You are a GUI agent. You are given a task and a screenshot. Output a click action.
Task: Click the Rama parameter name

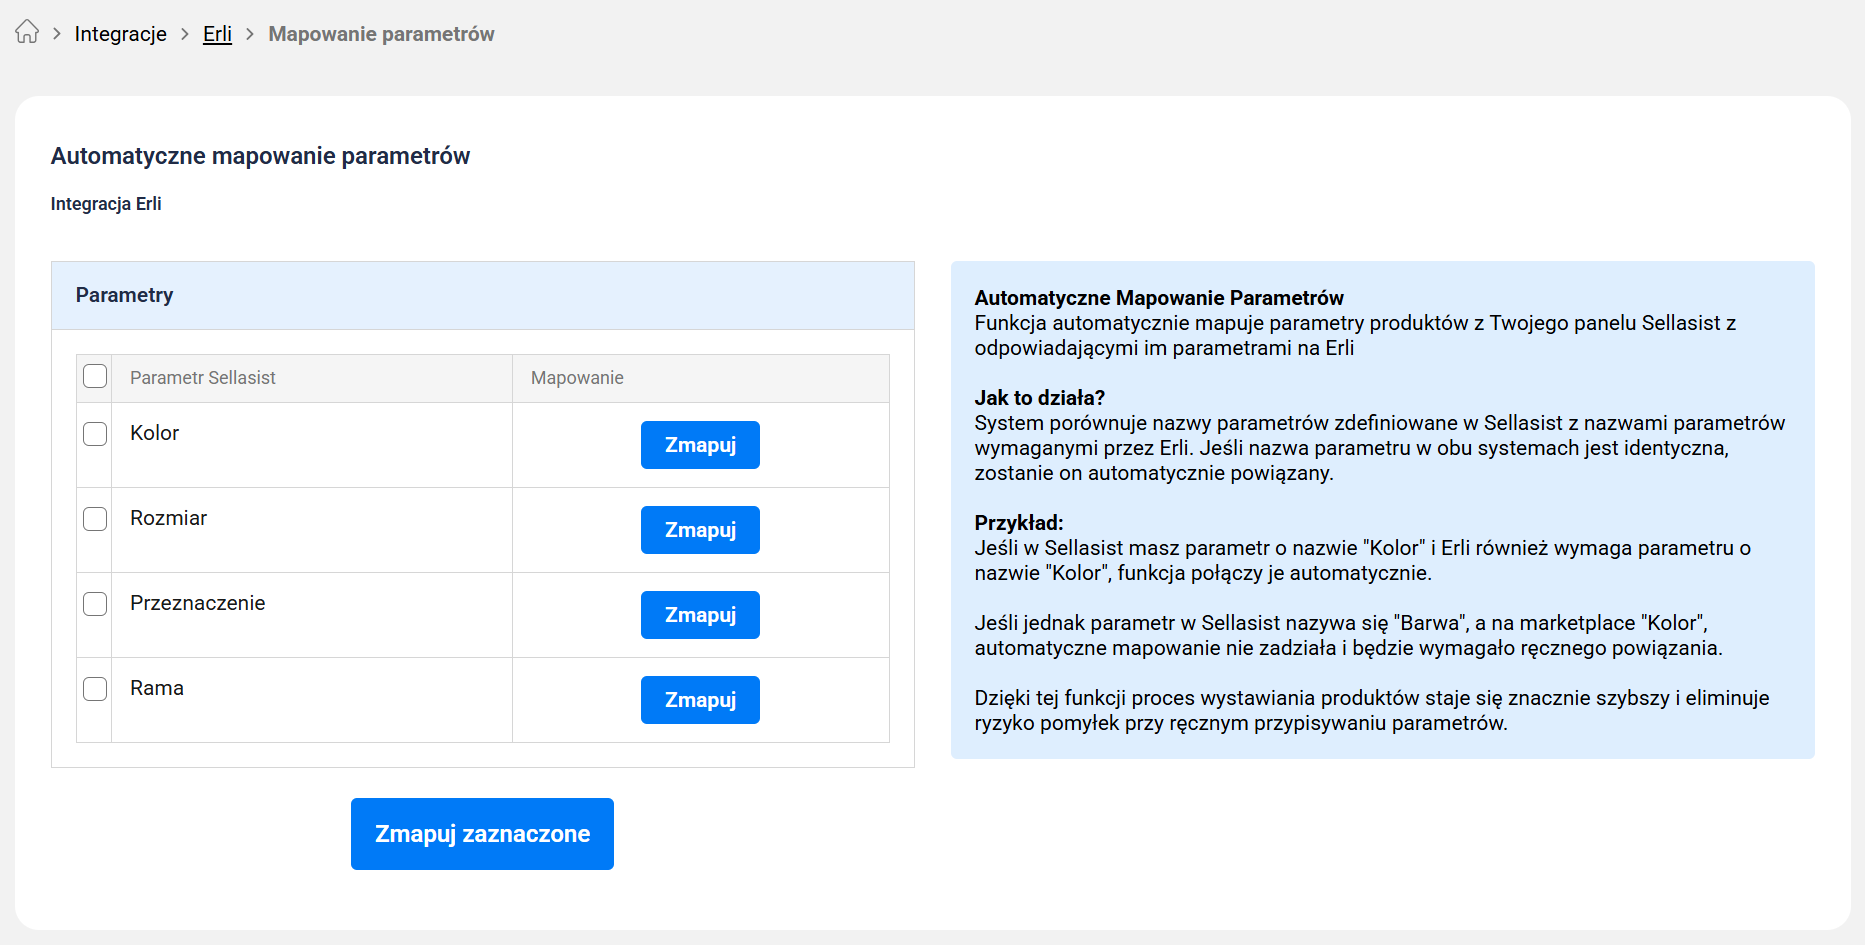pos(157,688)
